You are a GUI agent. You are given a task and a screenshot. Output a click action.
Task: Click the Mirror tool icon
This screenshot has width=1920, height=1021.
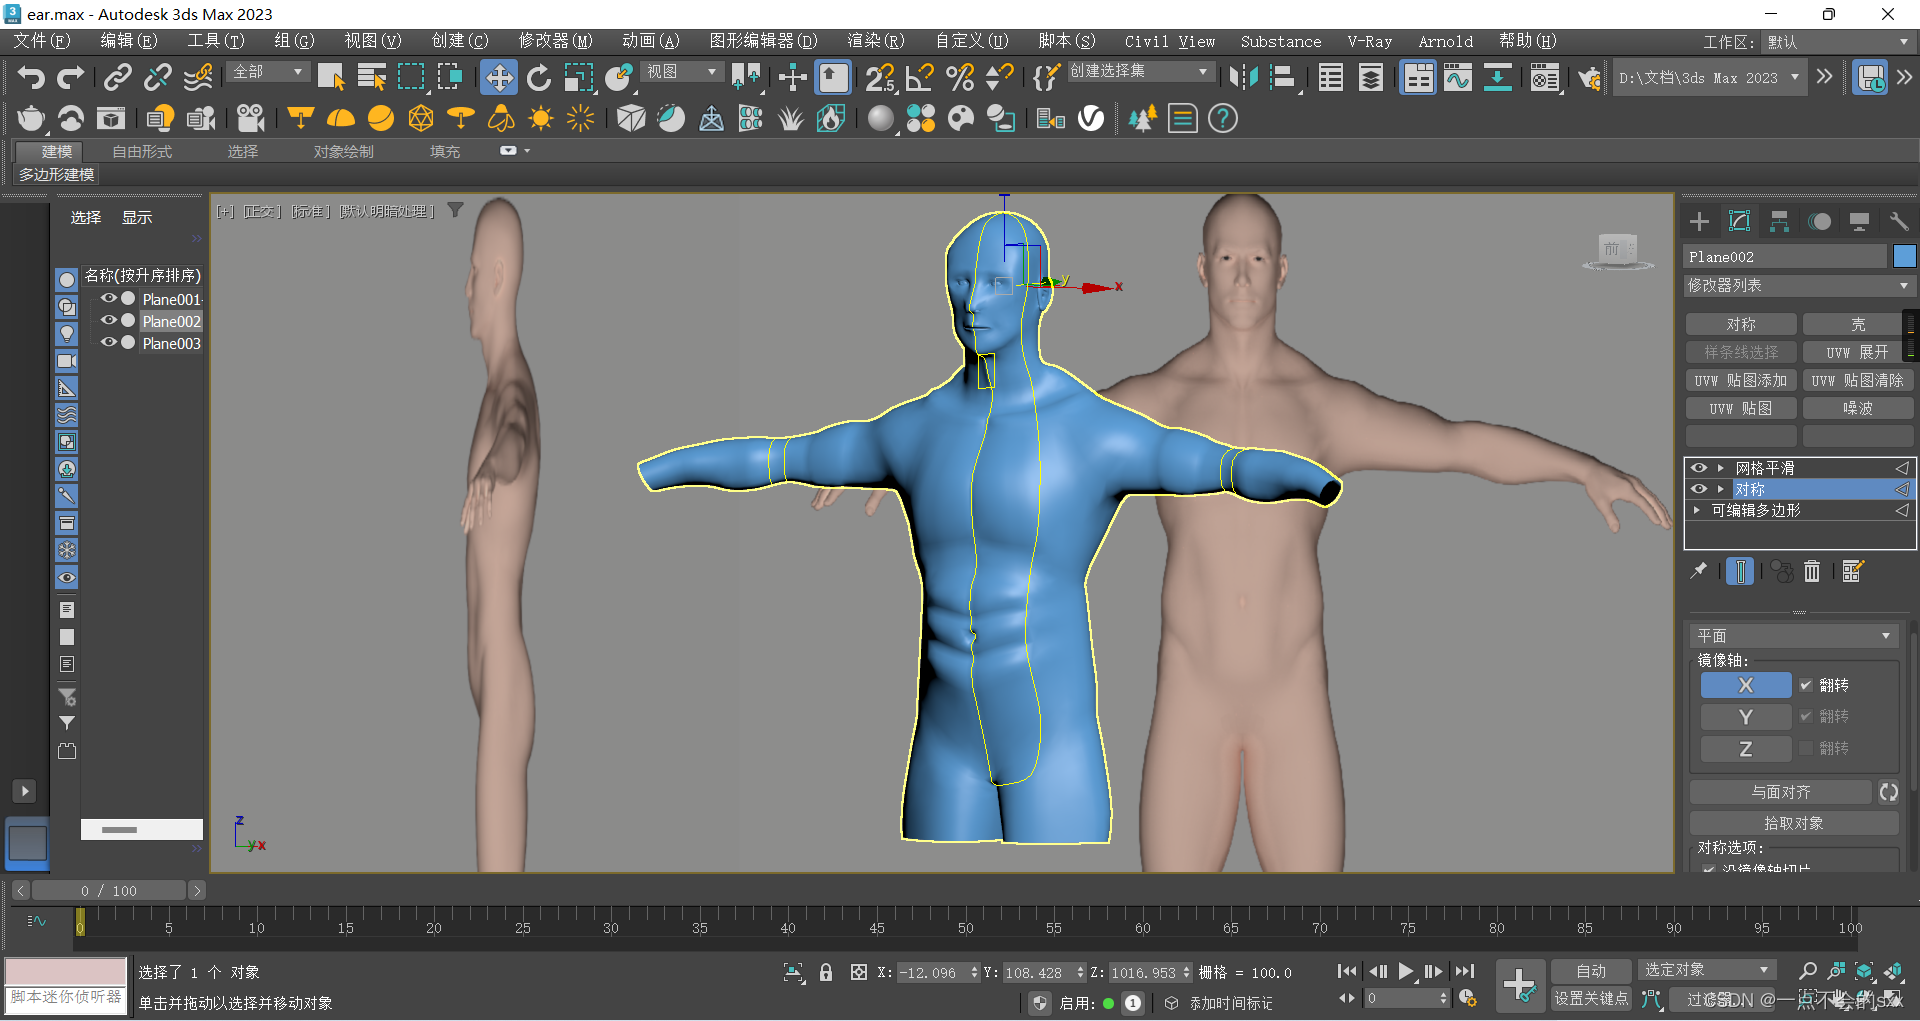tap(1243, 77)
